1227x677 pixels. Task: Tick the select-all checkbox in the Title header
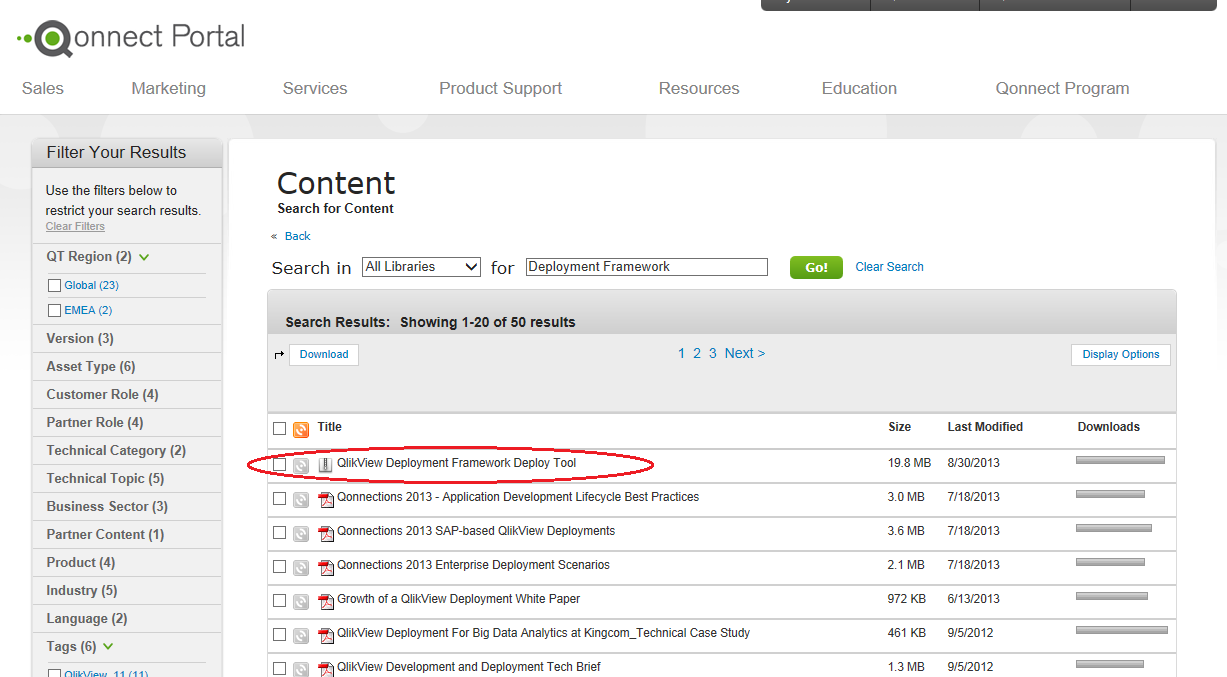280,429
